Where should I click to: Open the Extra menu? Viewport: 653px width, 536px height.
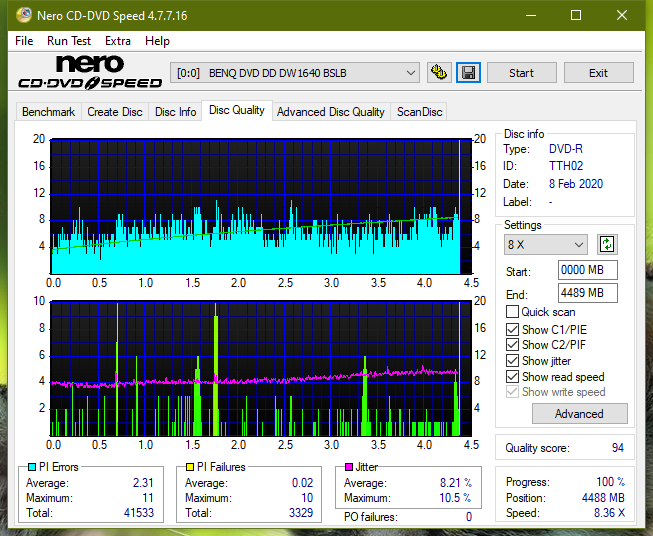coord(118,41)
